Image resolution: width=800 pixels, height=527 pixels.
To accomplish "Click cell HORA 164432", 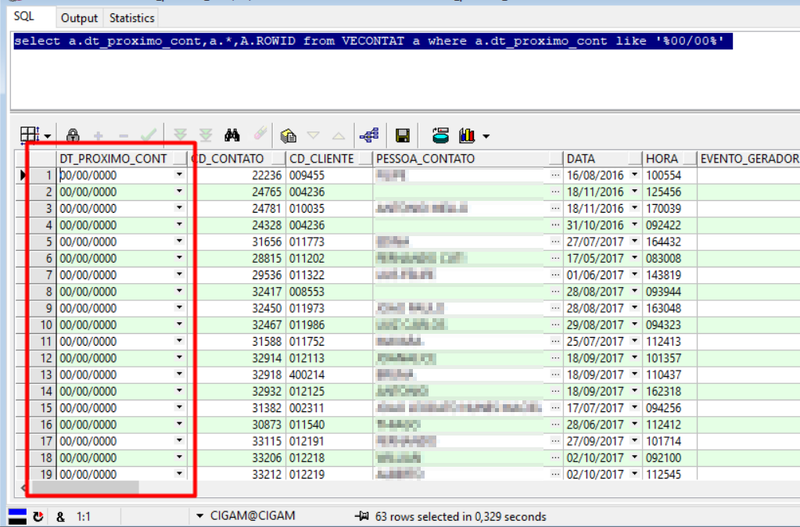I will click(670, 242).
